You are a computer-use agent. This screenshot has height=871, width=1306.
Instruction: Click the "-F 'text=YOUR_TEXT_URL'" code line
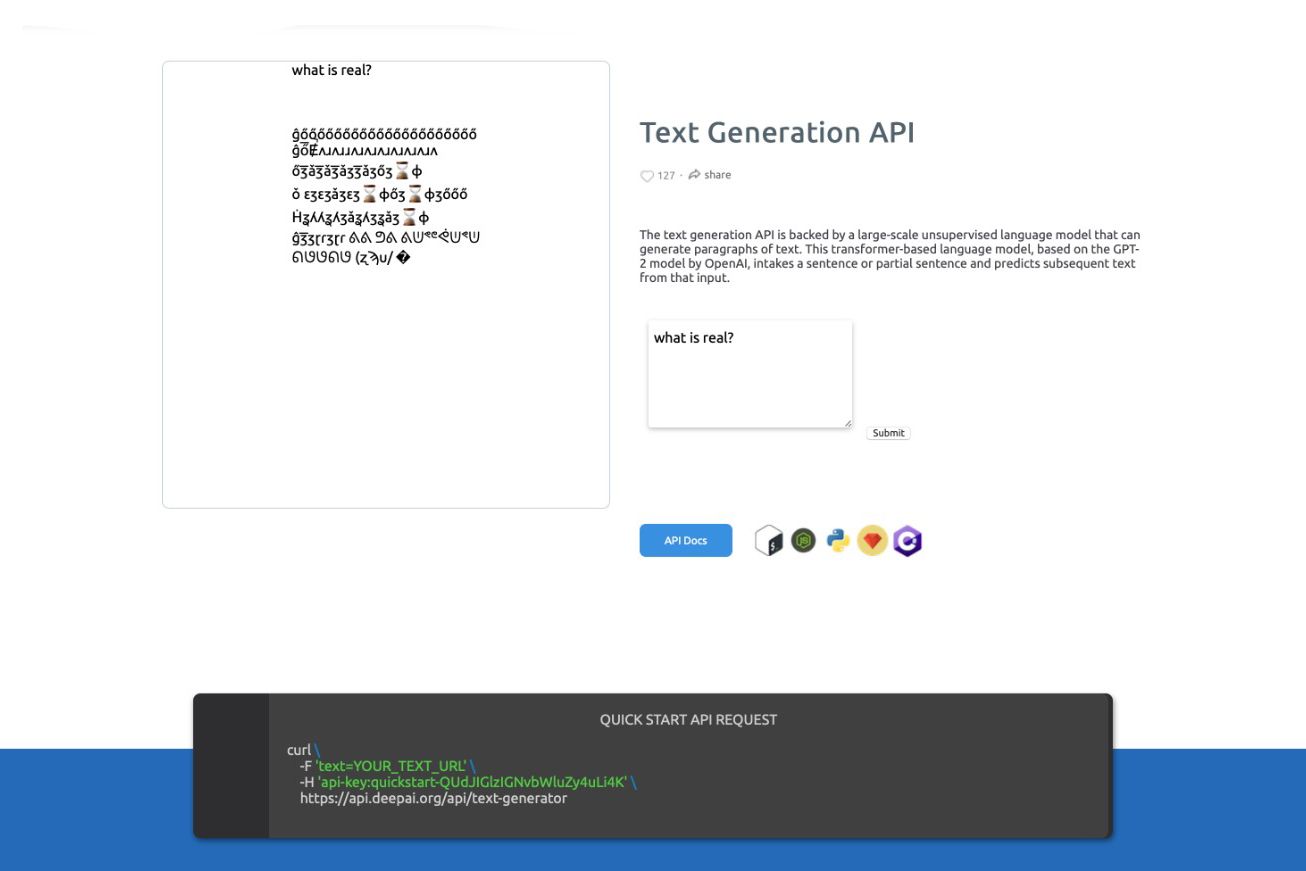383,766
